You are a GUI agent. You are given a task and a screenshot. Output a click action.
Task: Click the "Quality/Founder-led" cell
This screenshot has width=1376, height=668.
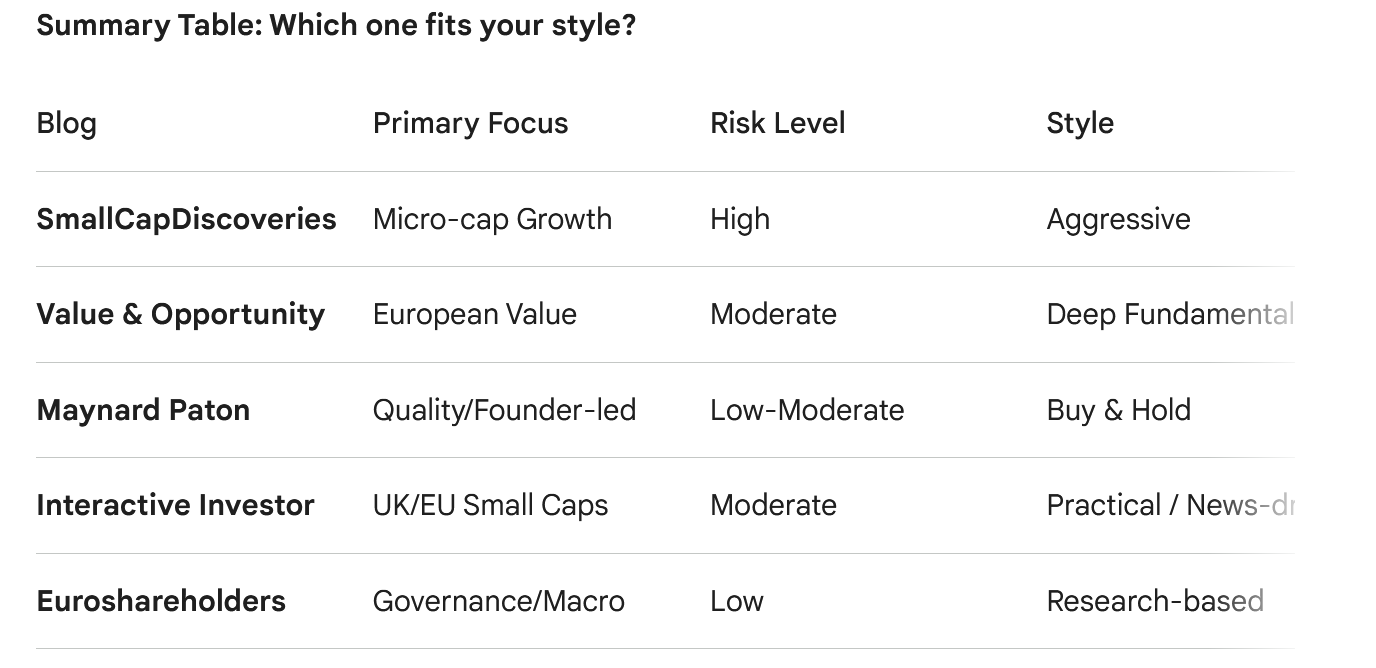504,410
